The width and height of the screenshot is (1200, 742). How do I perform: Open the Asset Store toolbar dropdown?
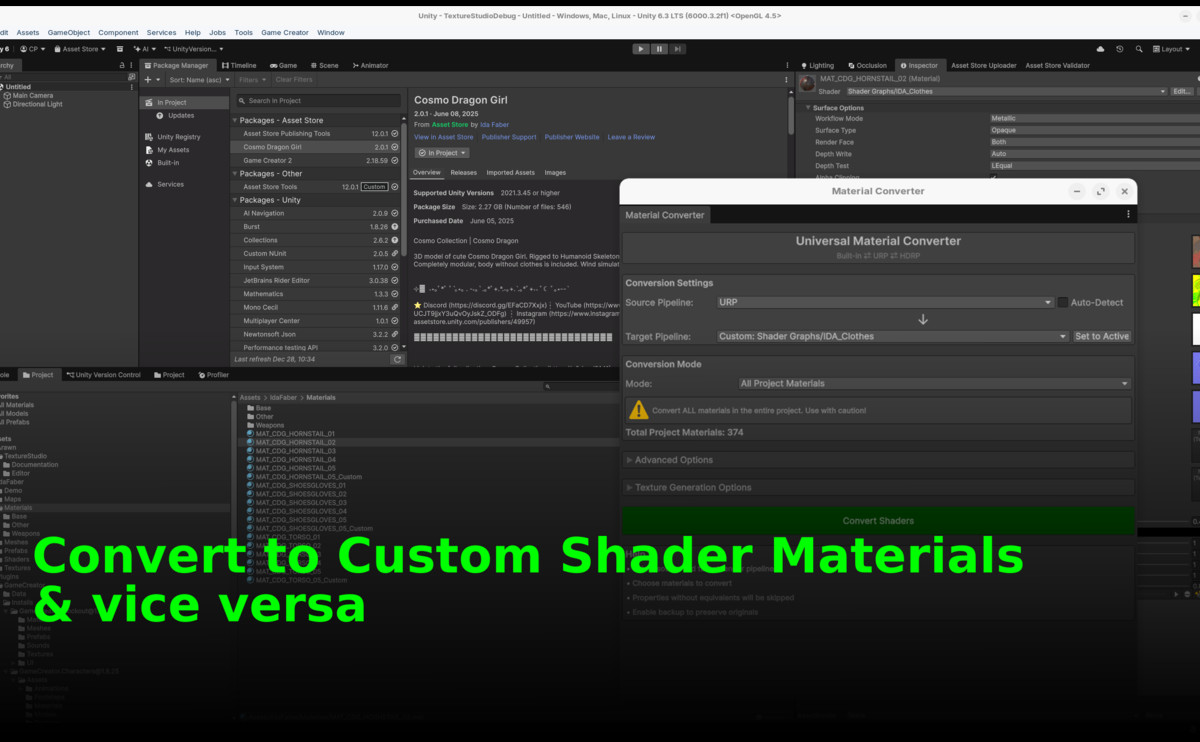(x=81, y=48)
